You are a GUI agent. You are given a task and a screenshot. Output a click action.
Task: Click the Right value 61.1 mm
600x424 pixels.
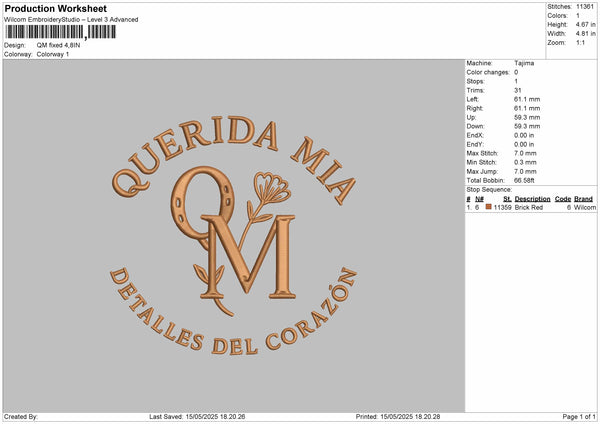point(527,108)
